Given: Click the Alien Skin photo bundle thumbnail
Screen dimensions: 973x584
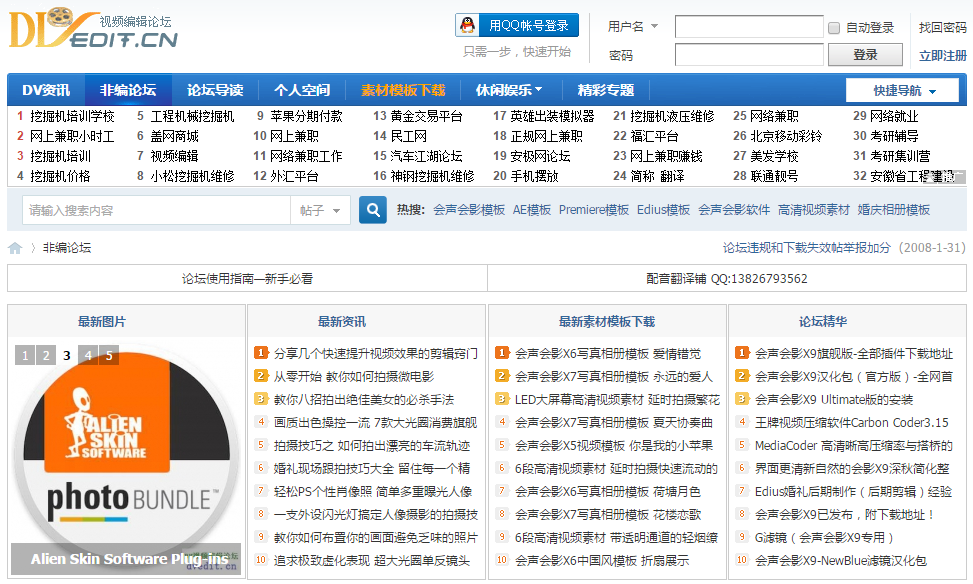Looking at the screenshot, I should click(127, 459).
